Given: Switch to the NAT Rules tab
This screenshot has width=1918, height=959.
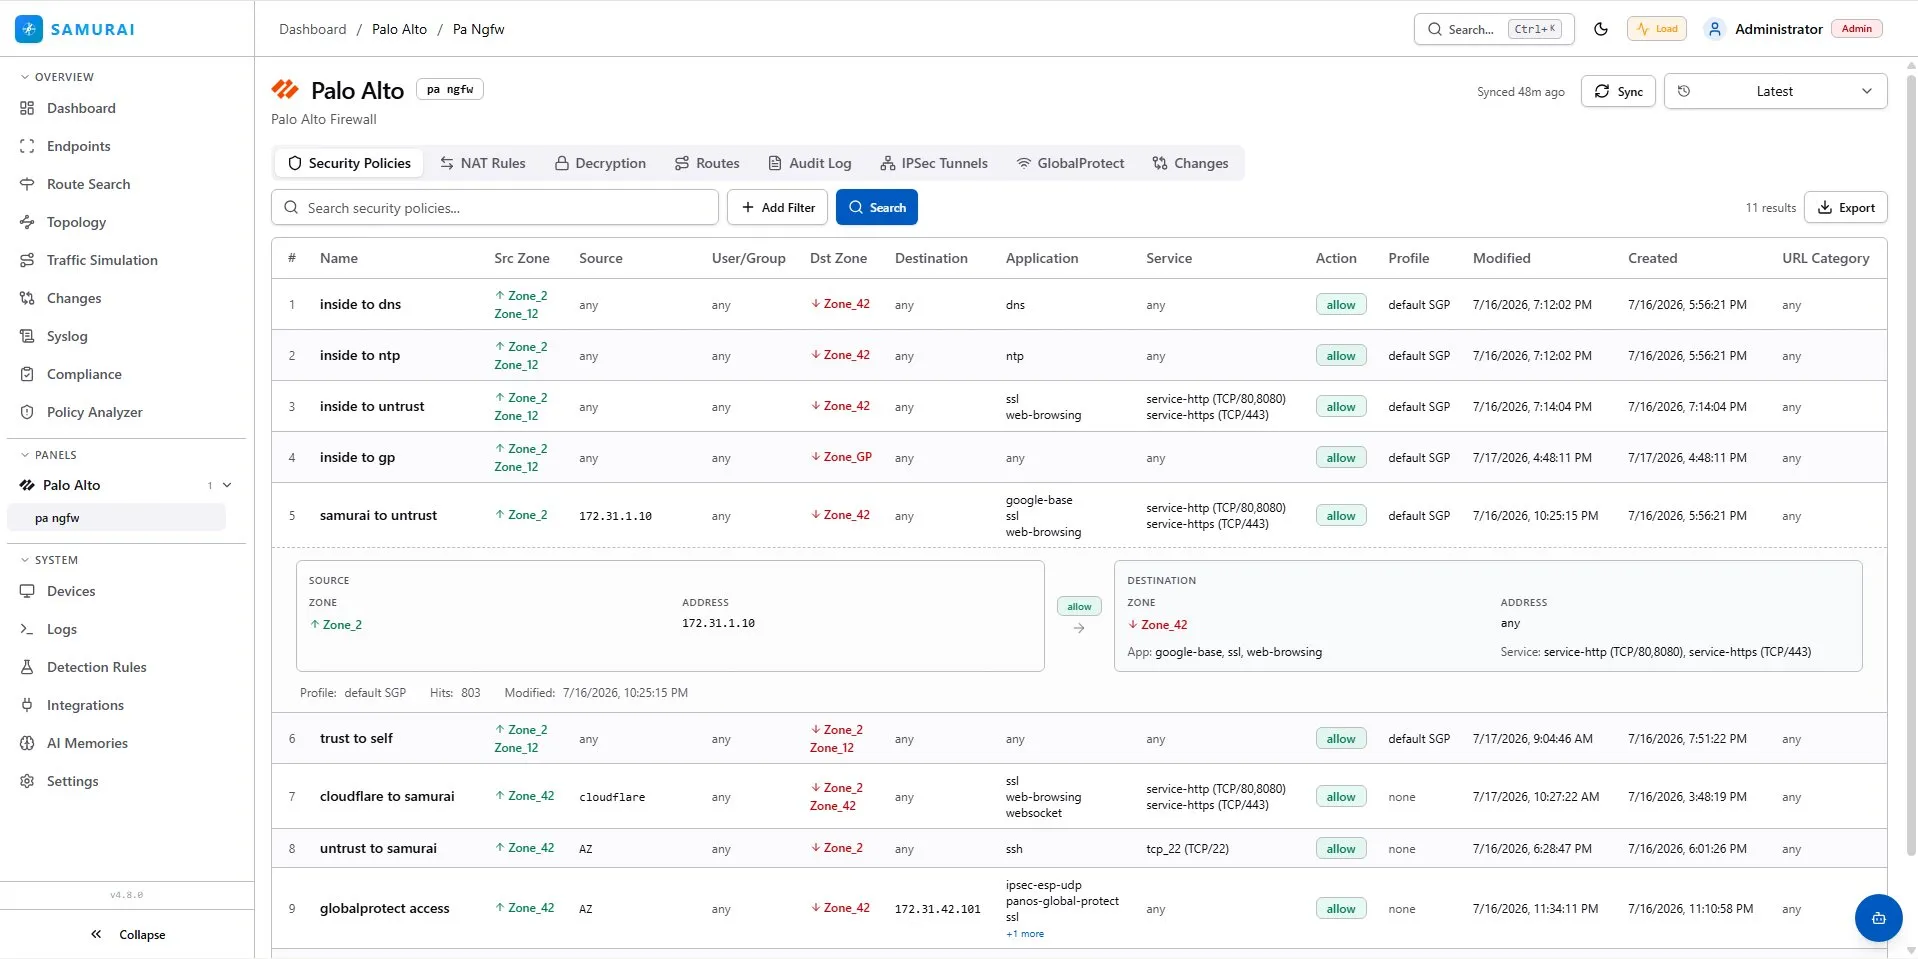Looking at the screenshot, I should [x=482, y=163].
